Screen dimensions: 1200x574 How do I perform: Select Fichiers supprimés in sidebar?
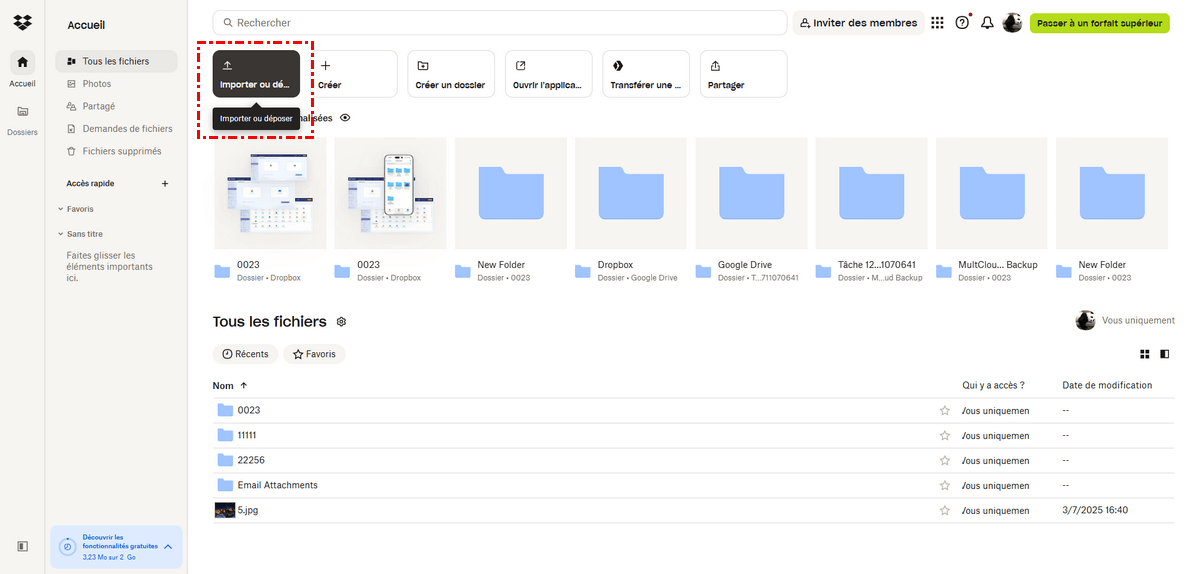point(116,151)
